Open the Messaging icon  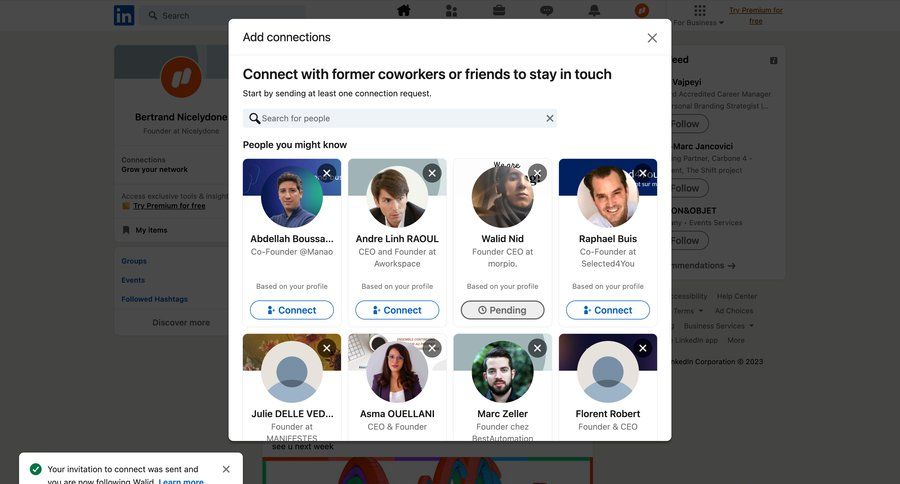(x=547, y=11)
